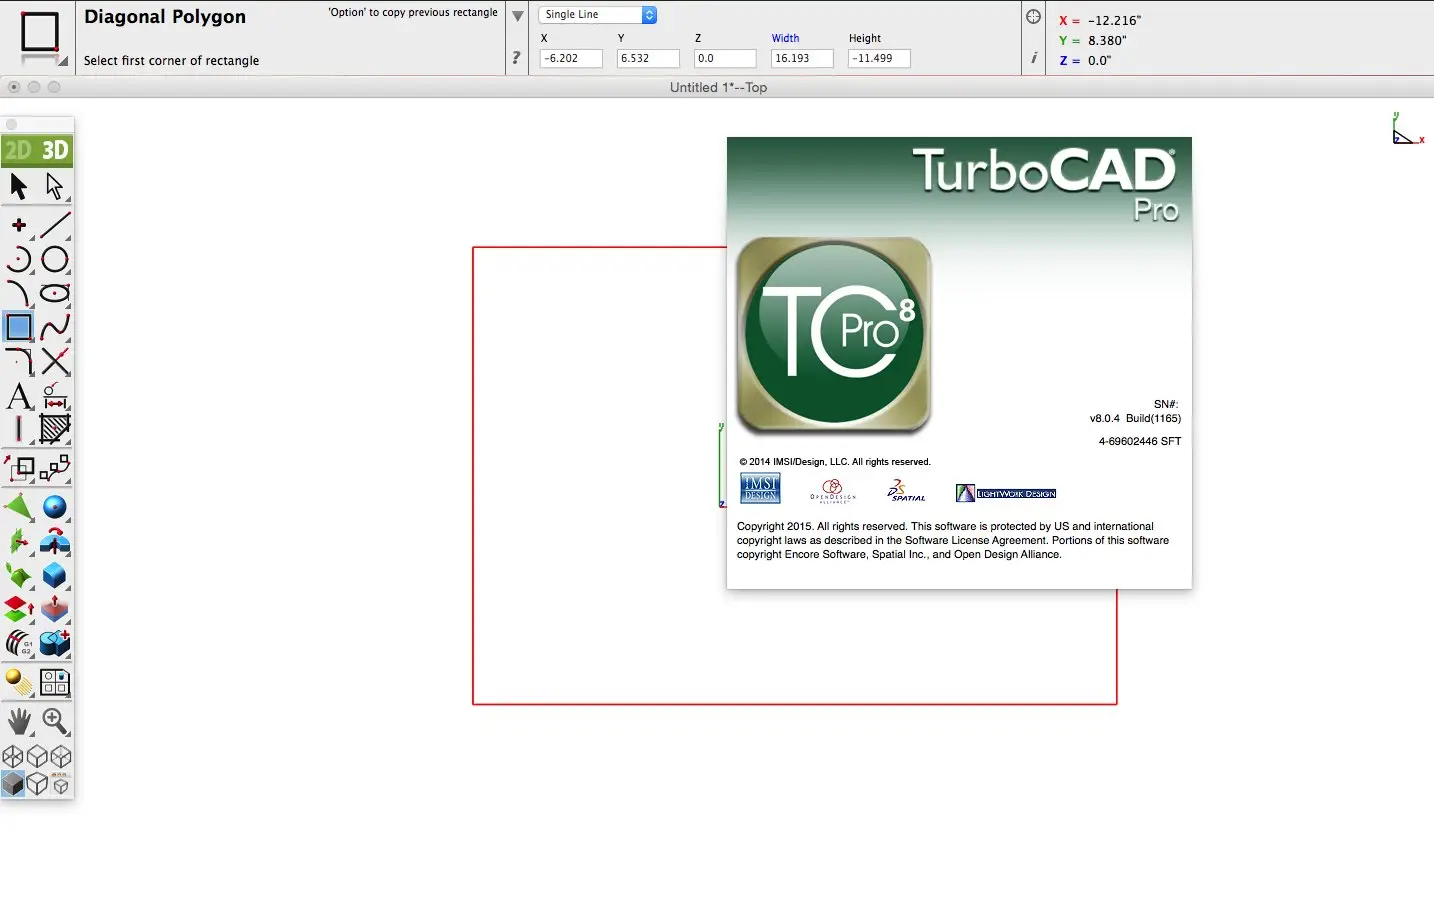Select the Ellipse tool
This screenshot has height=911, width=1434.
pyautogui.click(x=55, y=293)
